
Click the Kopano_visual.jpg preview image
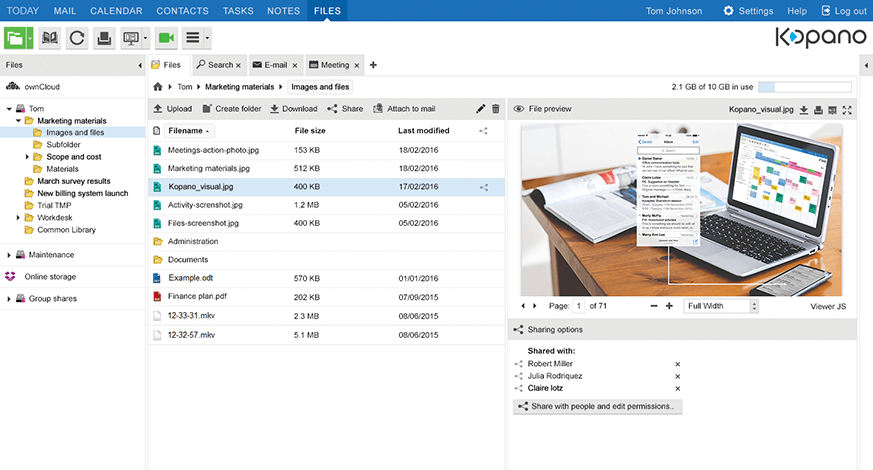(681, 210)
